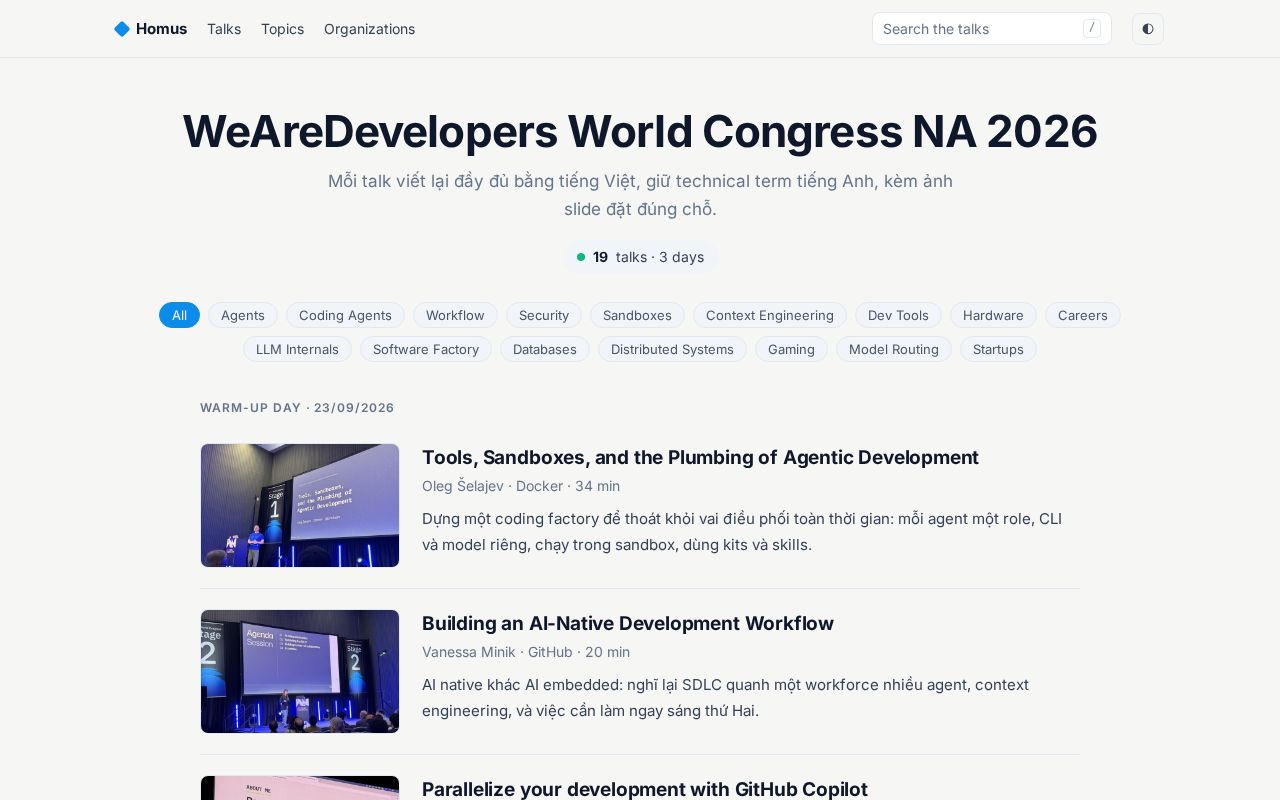The height and width of the screenshot is (800, 1280).
Task: Select the Software Factory chip
Action: tap(426, 349)
